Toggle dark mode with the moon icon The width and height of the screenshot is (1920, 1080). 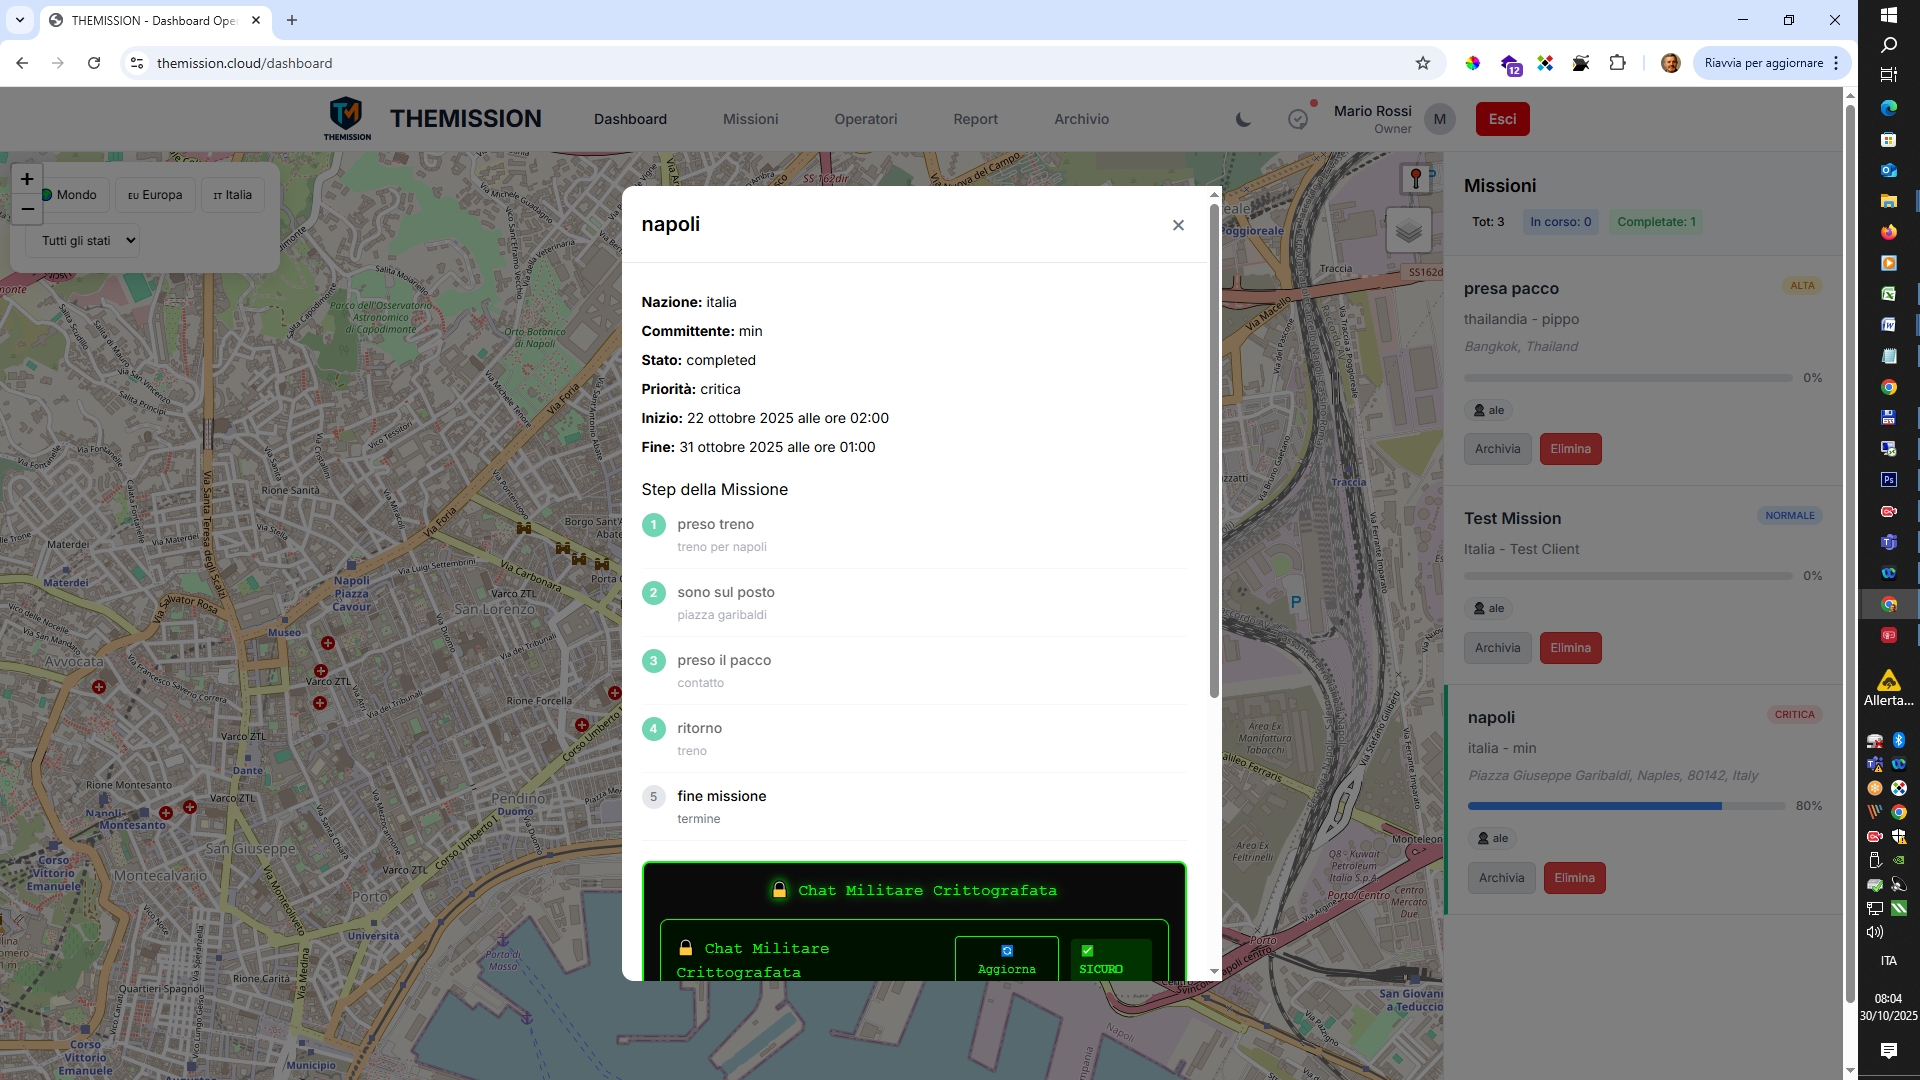pyautogui.click(x=1243, y=119)
